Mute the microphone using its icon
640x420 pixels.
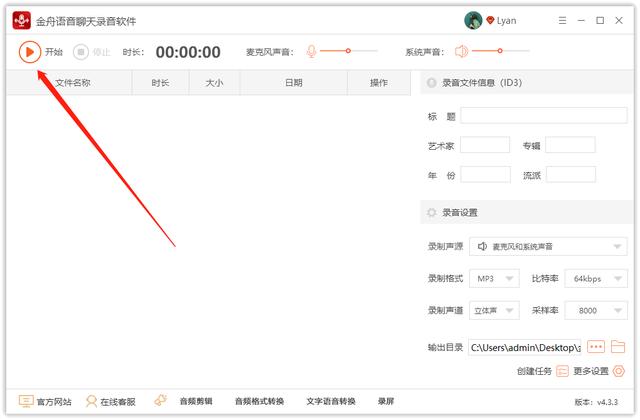[x=311, y=51]
